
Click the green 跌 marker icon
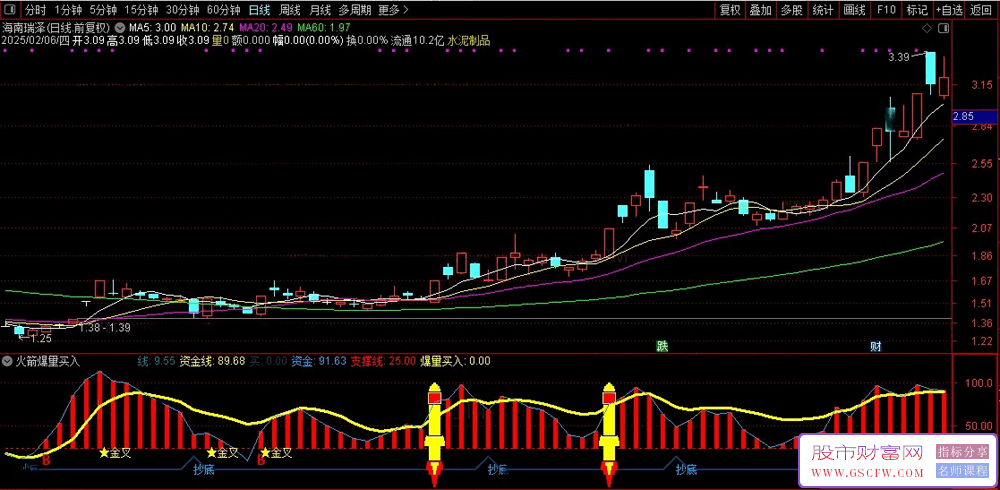tap(661, 346)
